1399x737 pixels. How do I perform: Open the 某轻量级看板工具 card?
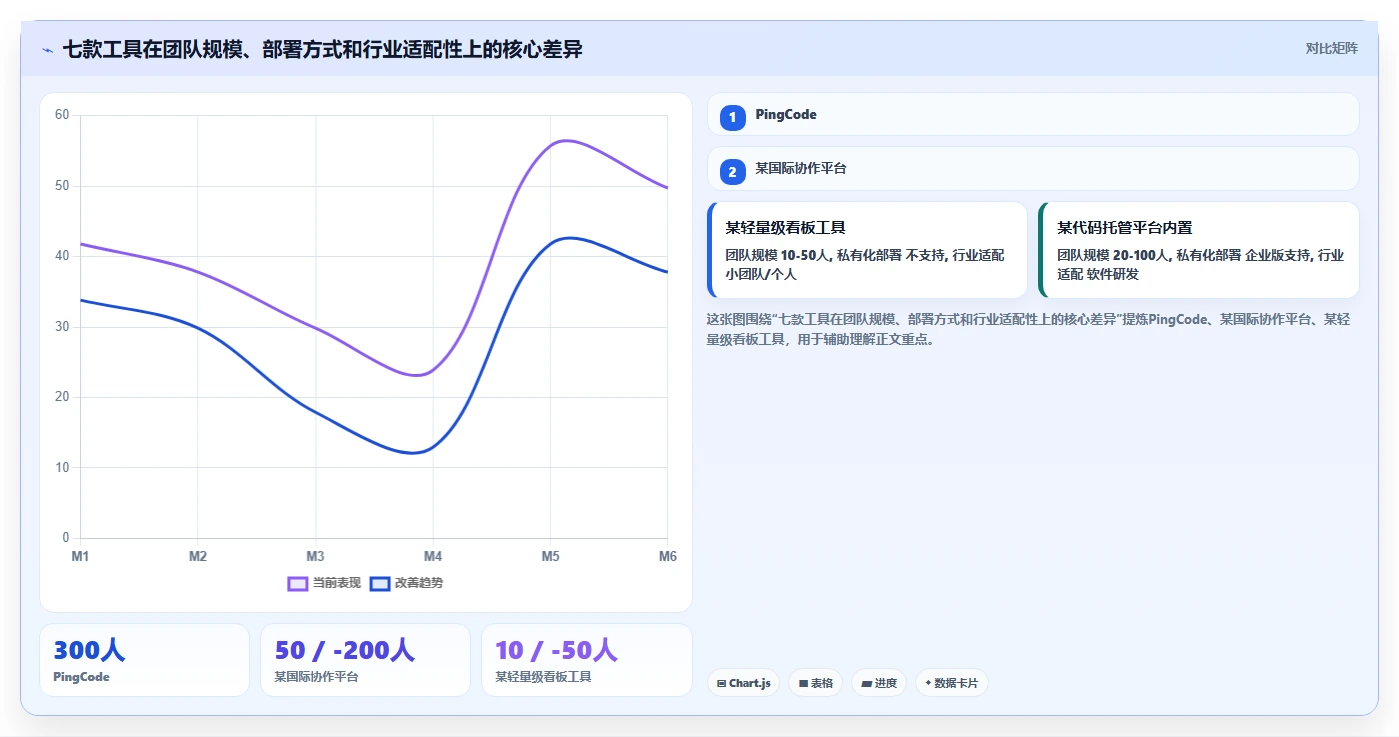point(867,250)
